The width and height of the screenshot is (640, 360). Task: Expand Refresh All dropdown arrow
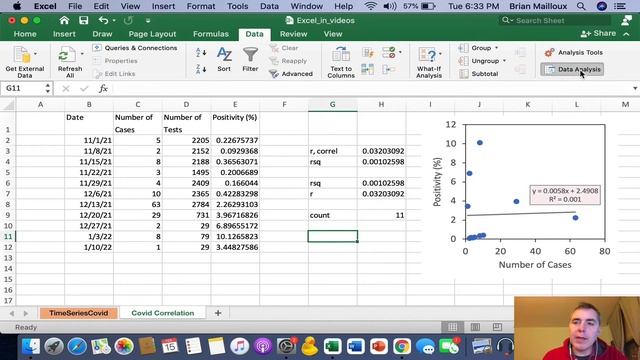pos(82,53)
